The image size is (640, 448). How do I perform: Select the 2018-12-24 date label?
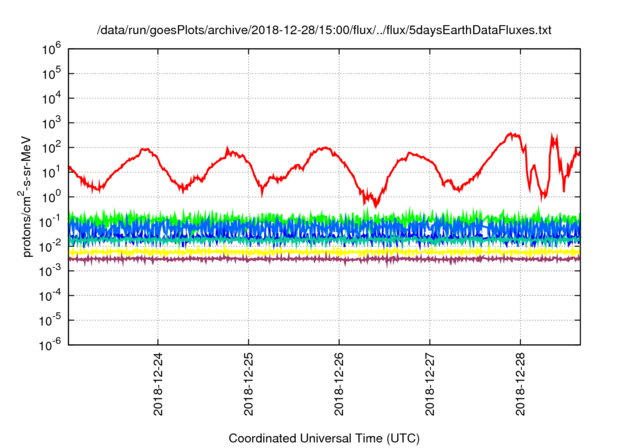pos(158,384)
